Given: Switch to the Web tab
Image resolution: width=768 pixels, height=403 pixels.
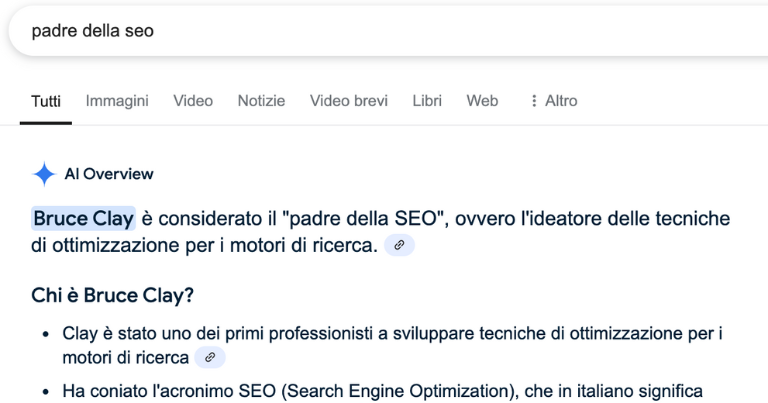Looking at the screenshot, I should tap(482, 101).
